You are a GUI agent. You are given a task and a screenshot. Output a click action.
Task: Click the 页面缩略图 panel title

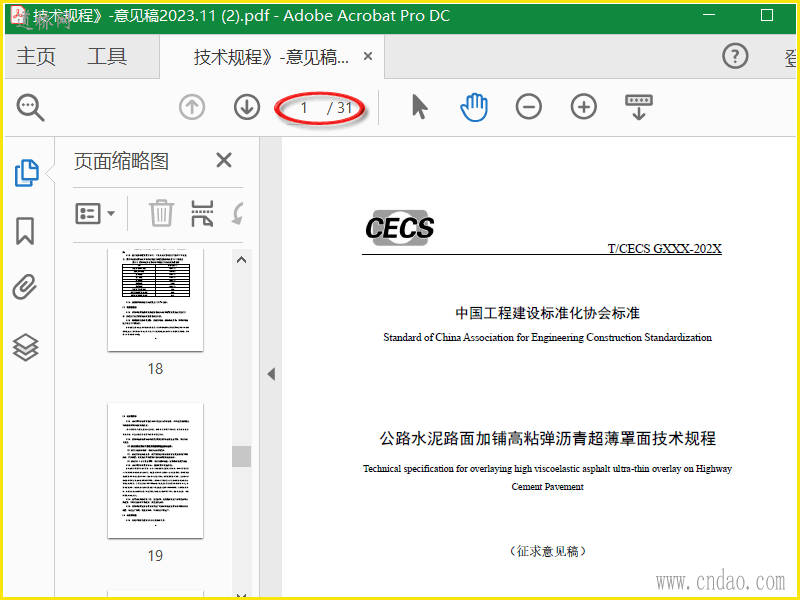tap(121, 161)
